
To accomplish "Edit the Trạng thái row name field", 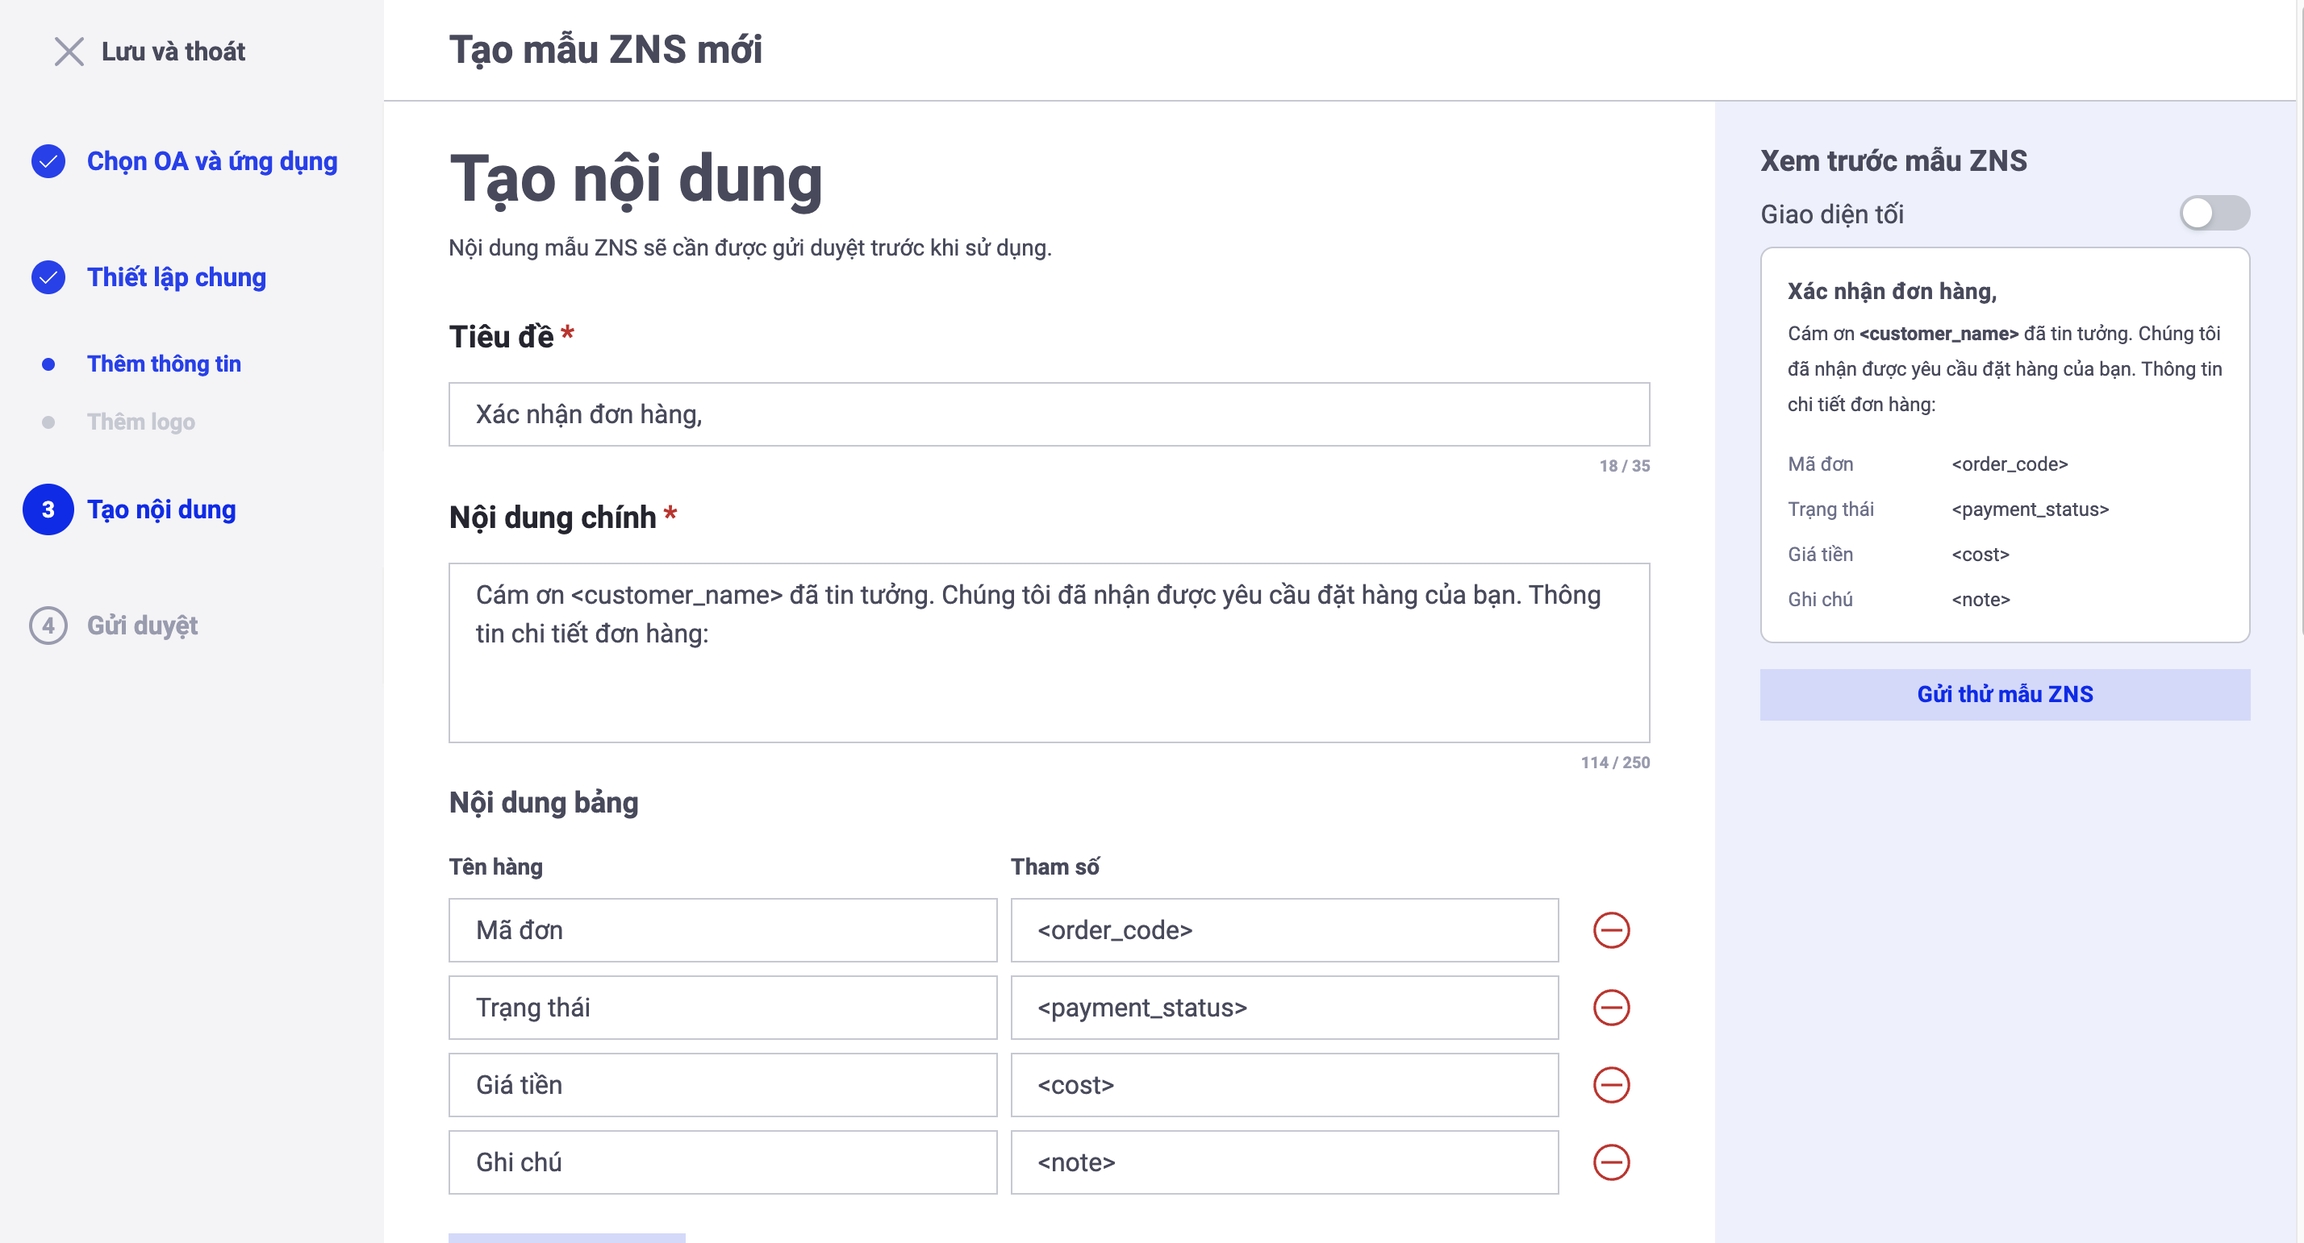I will click(x=722, y=1007).
